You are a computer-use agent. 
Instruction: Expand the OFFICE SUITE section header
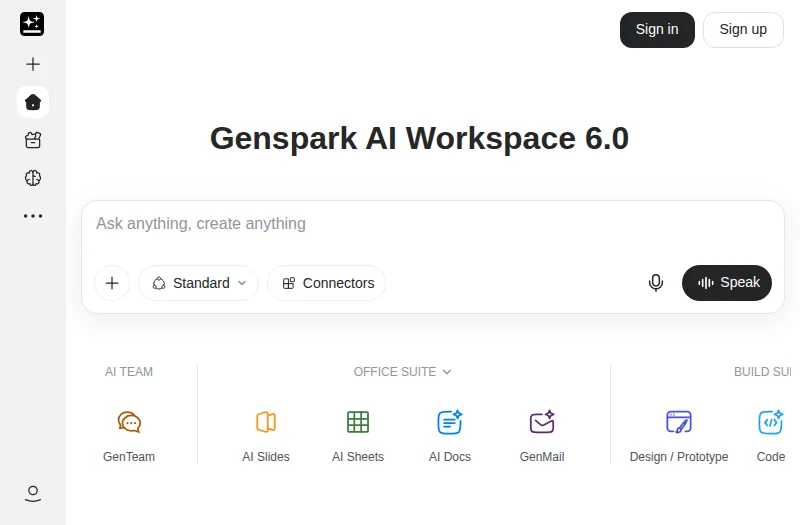(x=403, y=372)
